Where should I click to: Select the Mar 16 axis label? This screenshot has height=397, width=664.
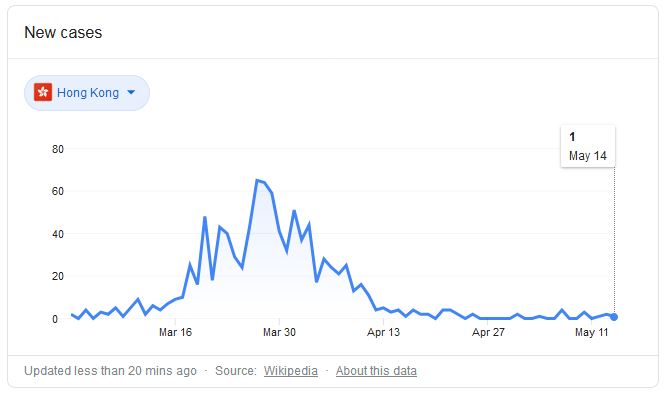175,332
